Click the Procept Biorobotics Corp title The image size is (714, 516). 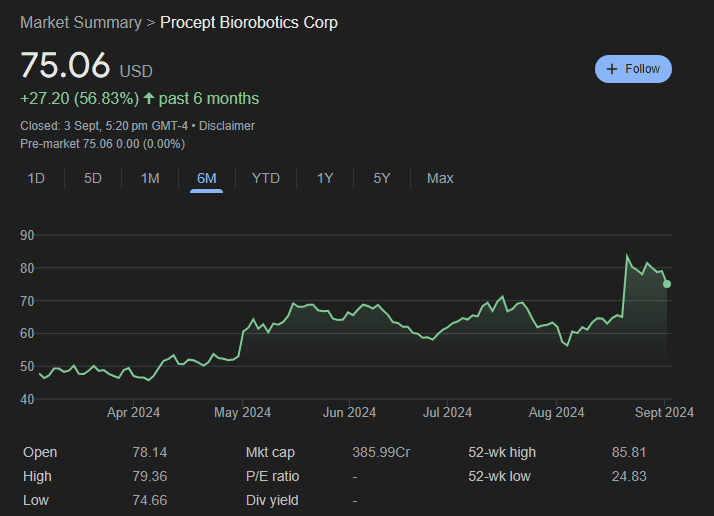tap(249, 22)
